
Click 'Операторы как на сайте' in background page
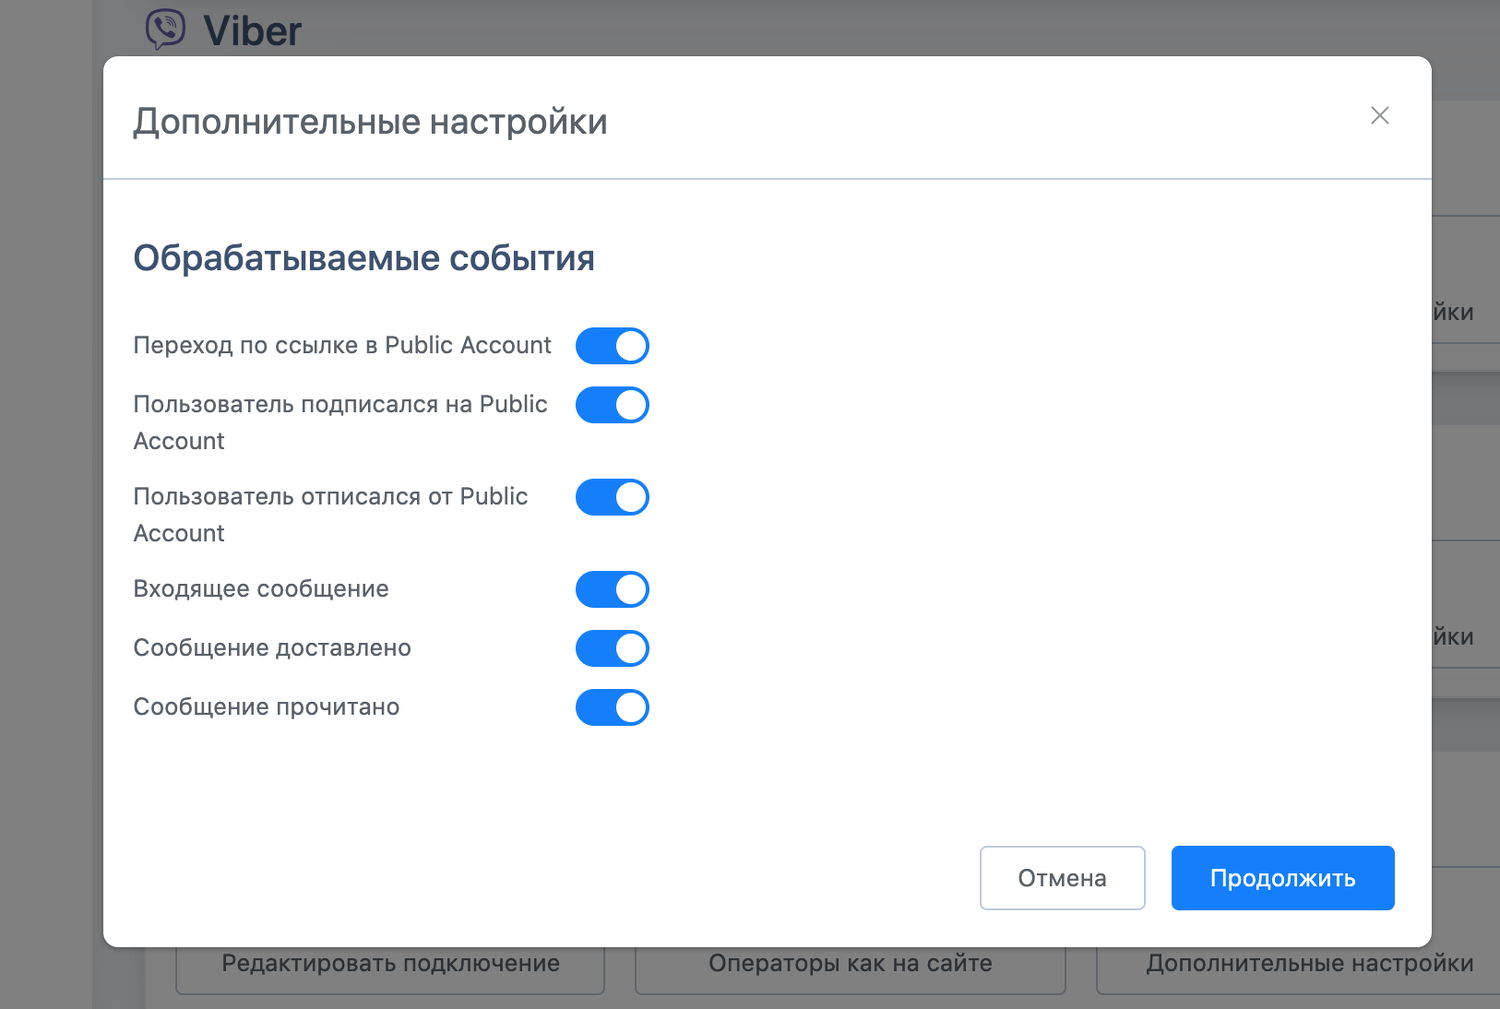pos(850,968)
